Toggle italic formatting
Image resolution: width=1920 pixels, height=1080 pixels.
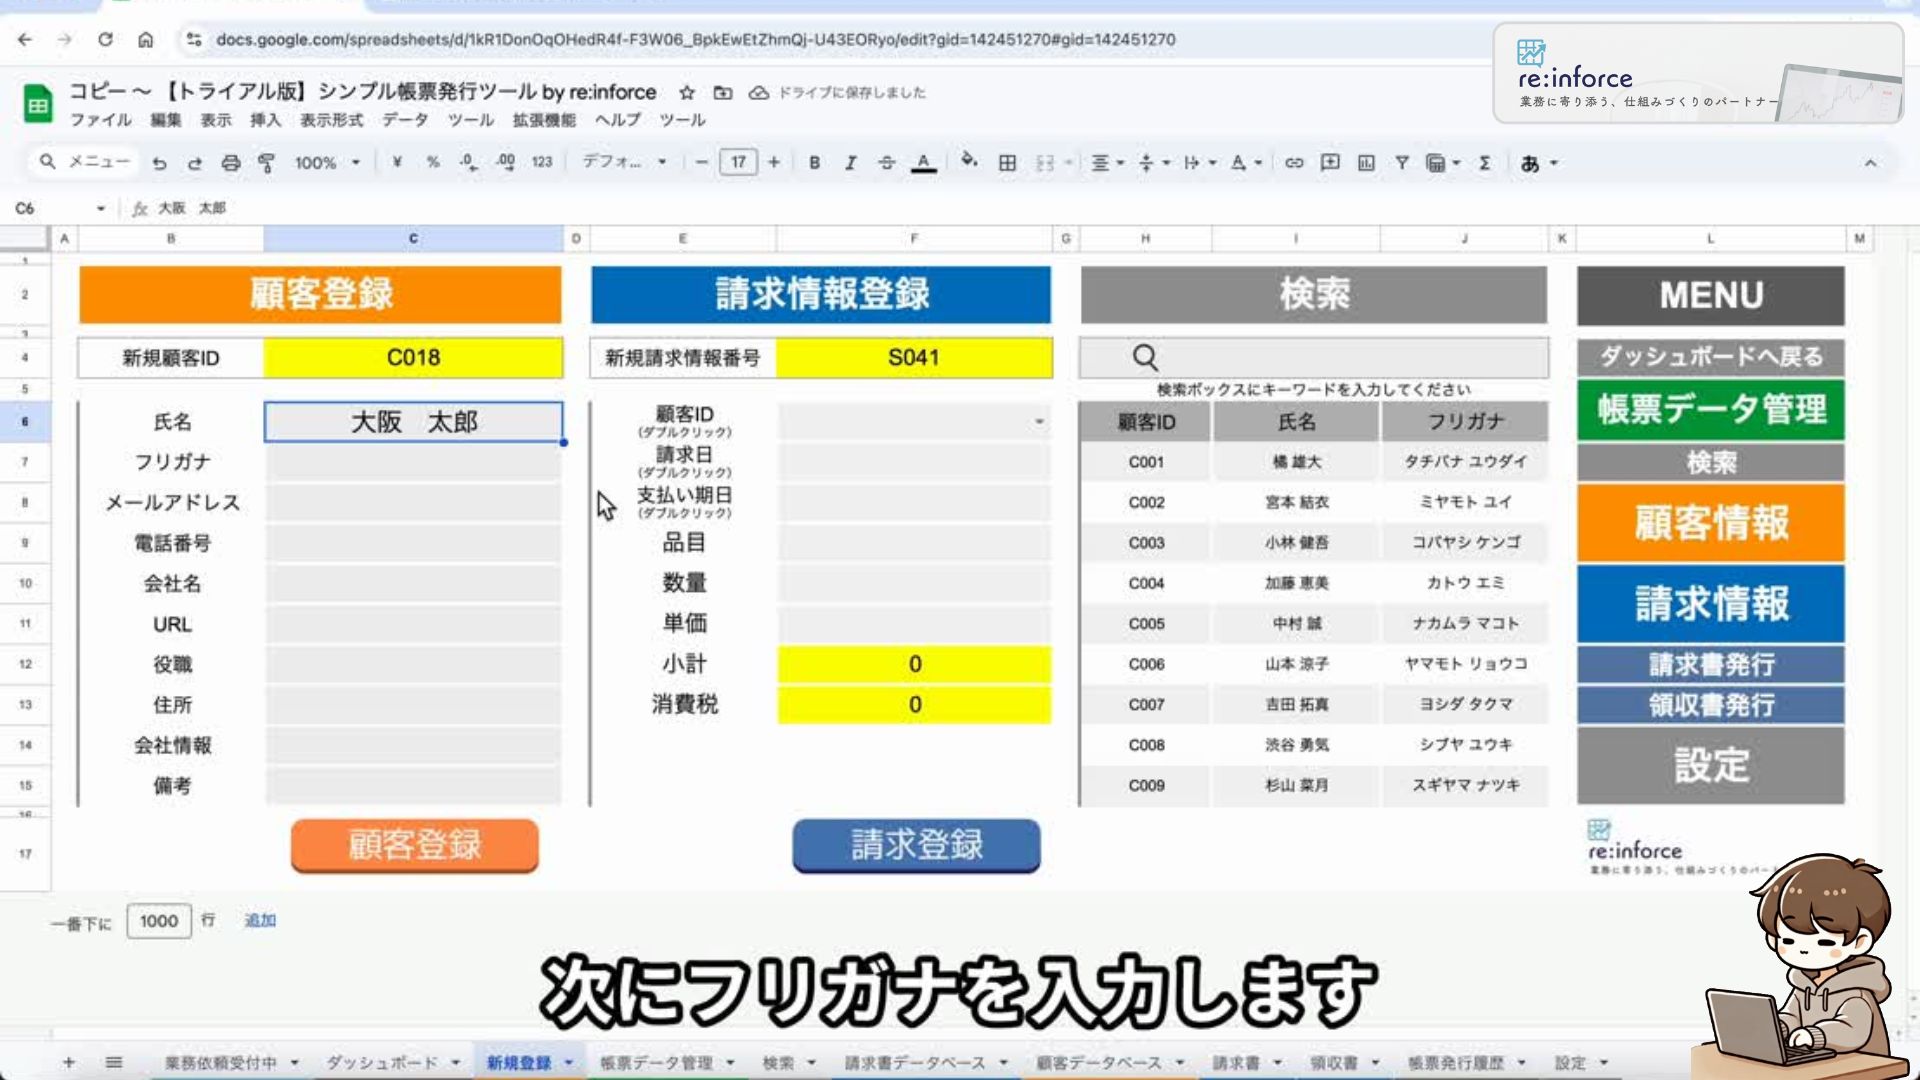coord(850,163)
